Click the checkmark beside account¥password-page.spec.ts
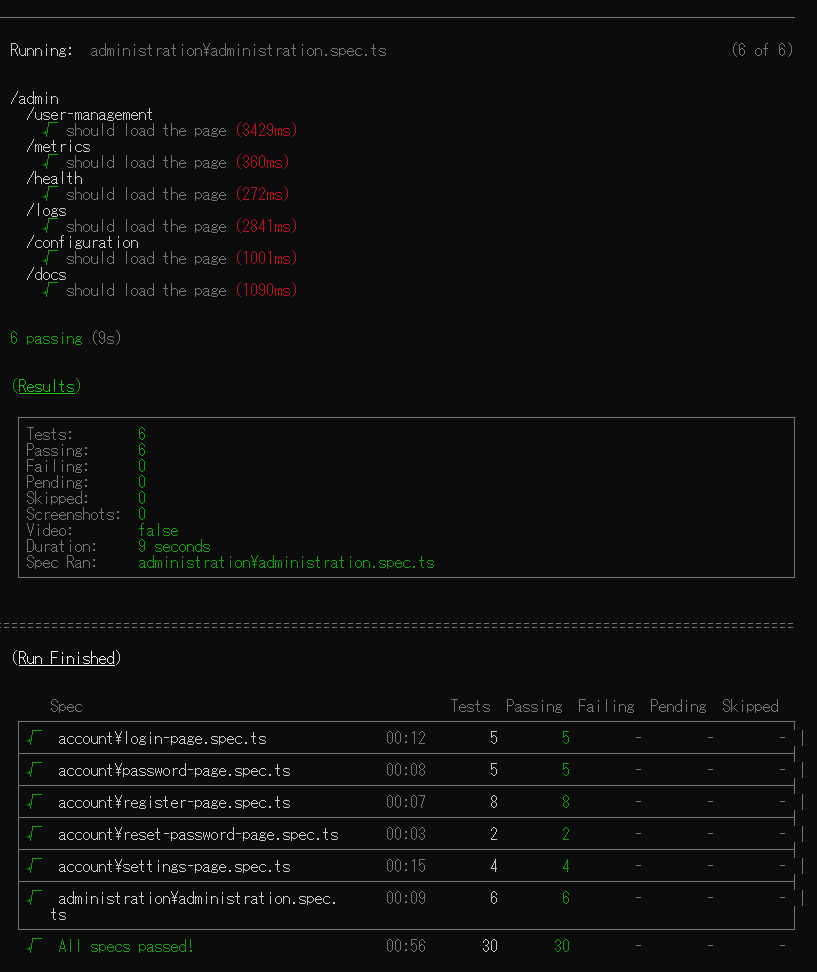The width and height of the screenshot is (817, 972). (x=35, y=770)
